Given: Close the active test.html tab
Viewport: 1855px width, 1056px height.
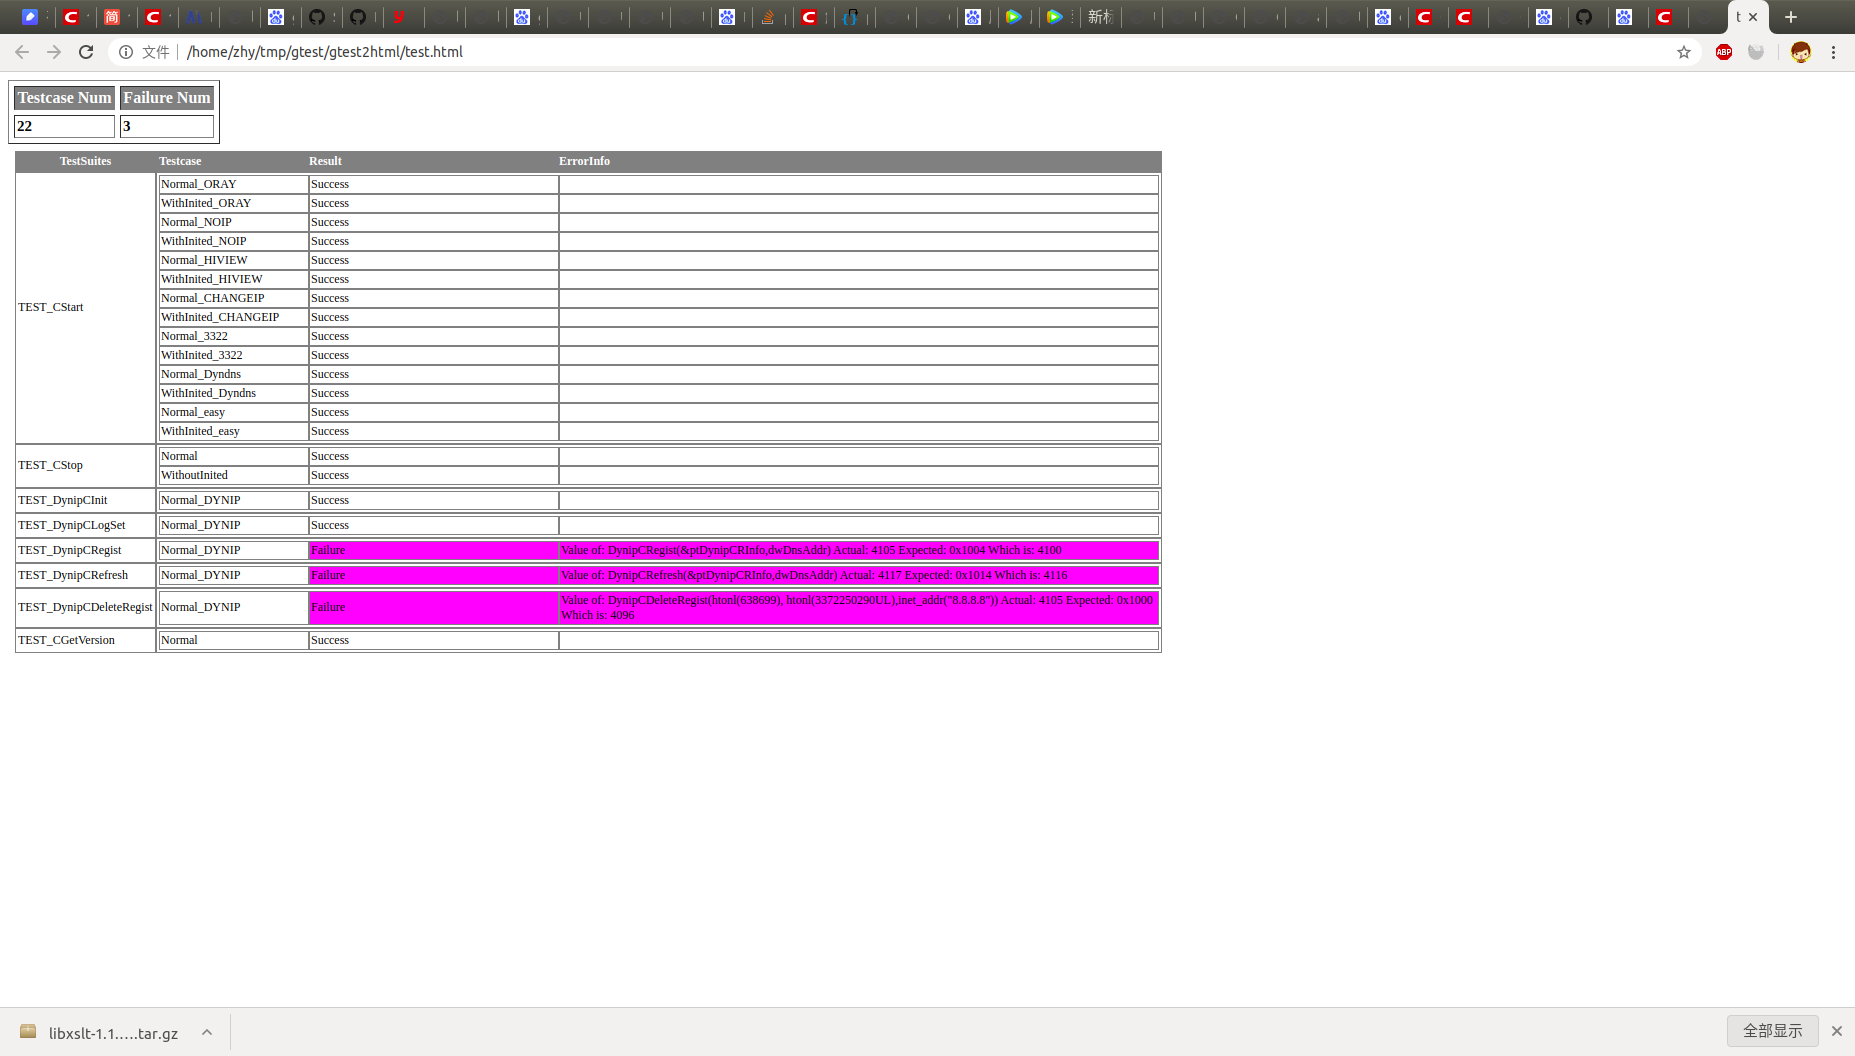Looking at the screenshot, I should (x=1753, y=17).
